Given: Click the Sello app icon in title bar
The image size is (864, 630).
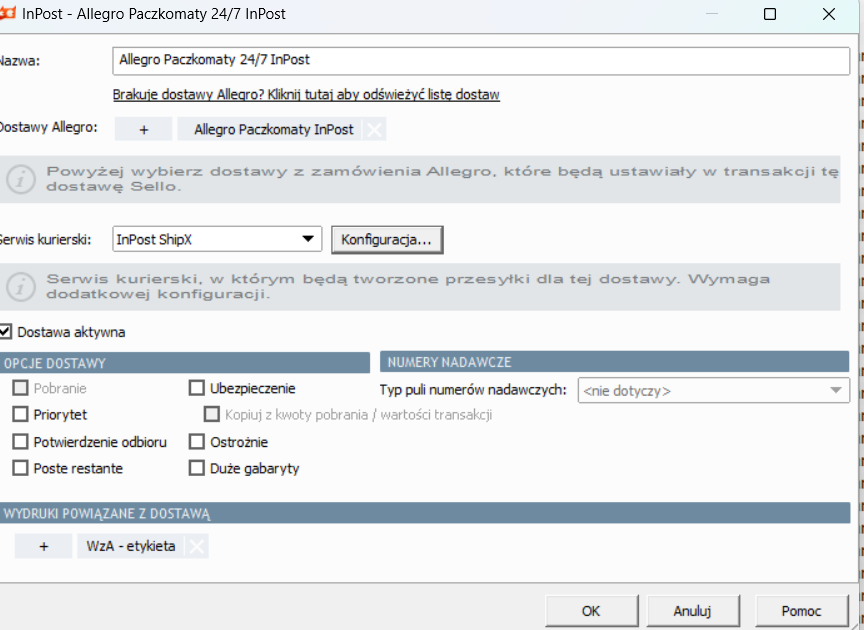Looking at the screenshot, I should 7,12.
